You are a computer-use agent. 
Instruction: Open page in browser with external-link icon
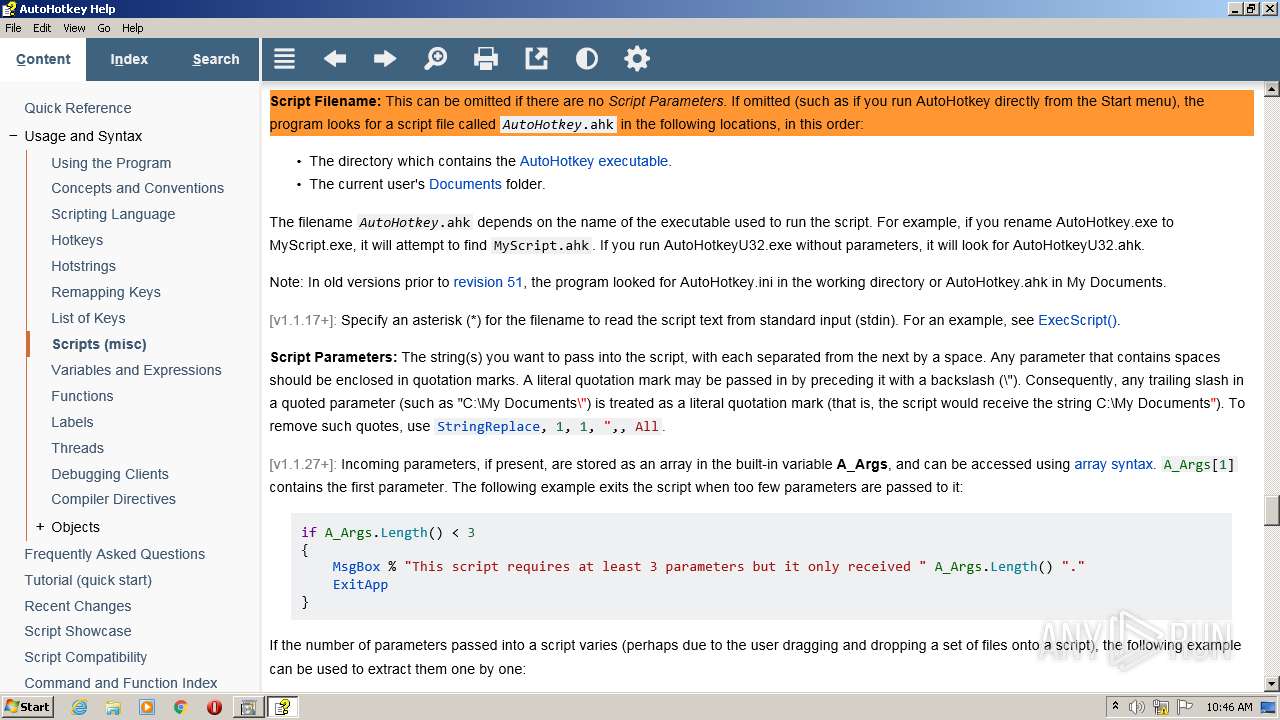click(536, 59)
